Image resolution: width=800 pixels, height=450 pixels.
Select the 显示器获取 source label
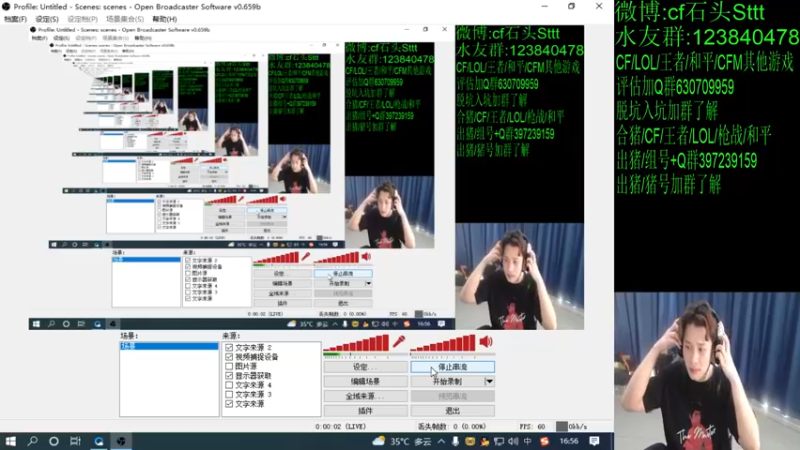(253, 376)
